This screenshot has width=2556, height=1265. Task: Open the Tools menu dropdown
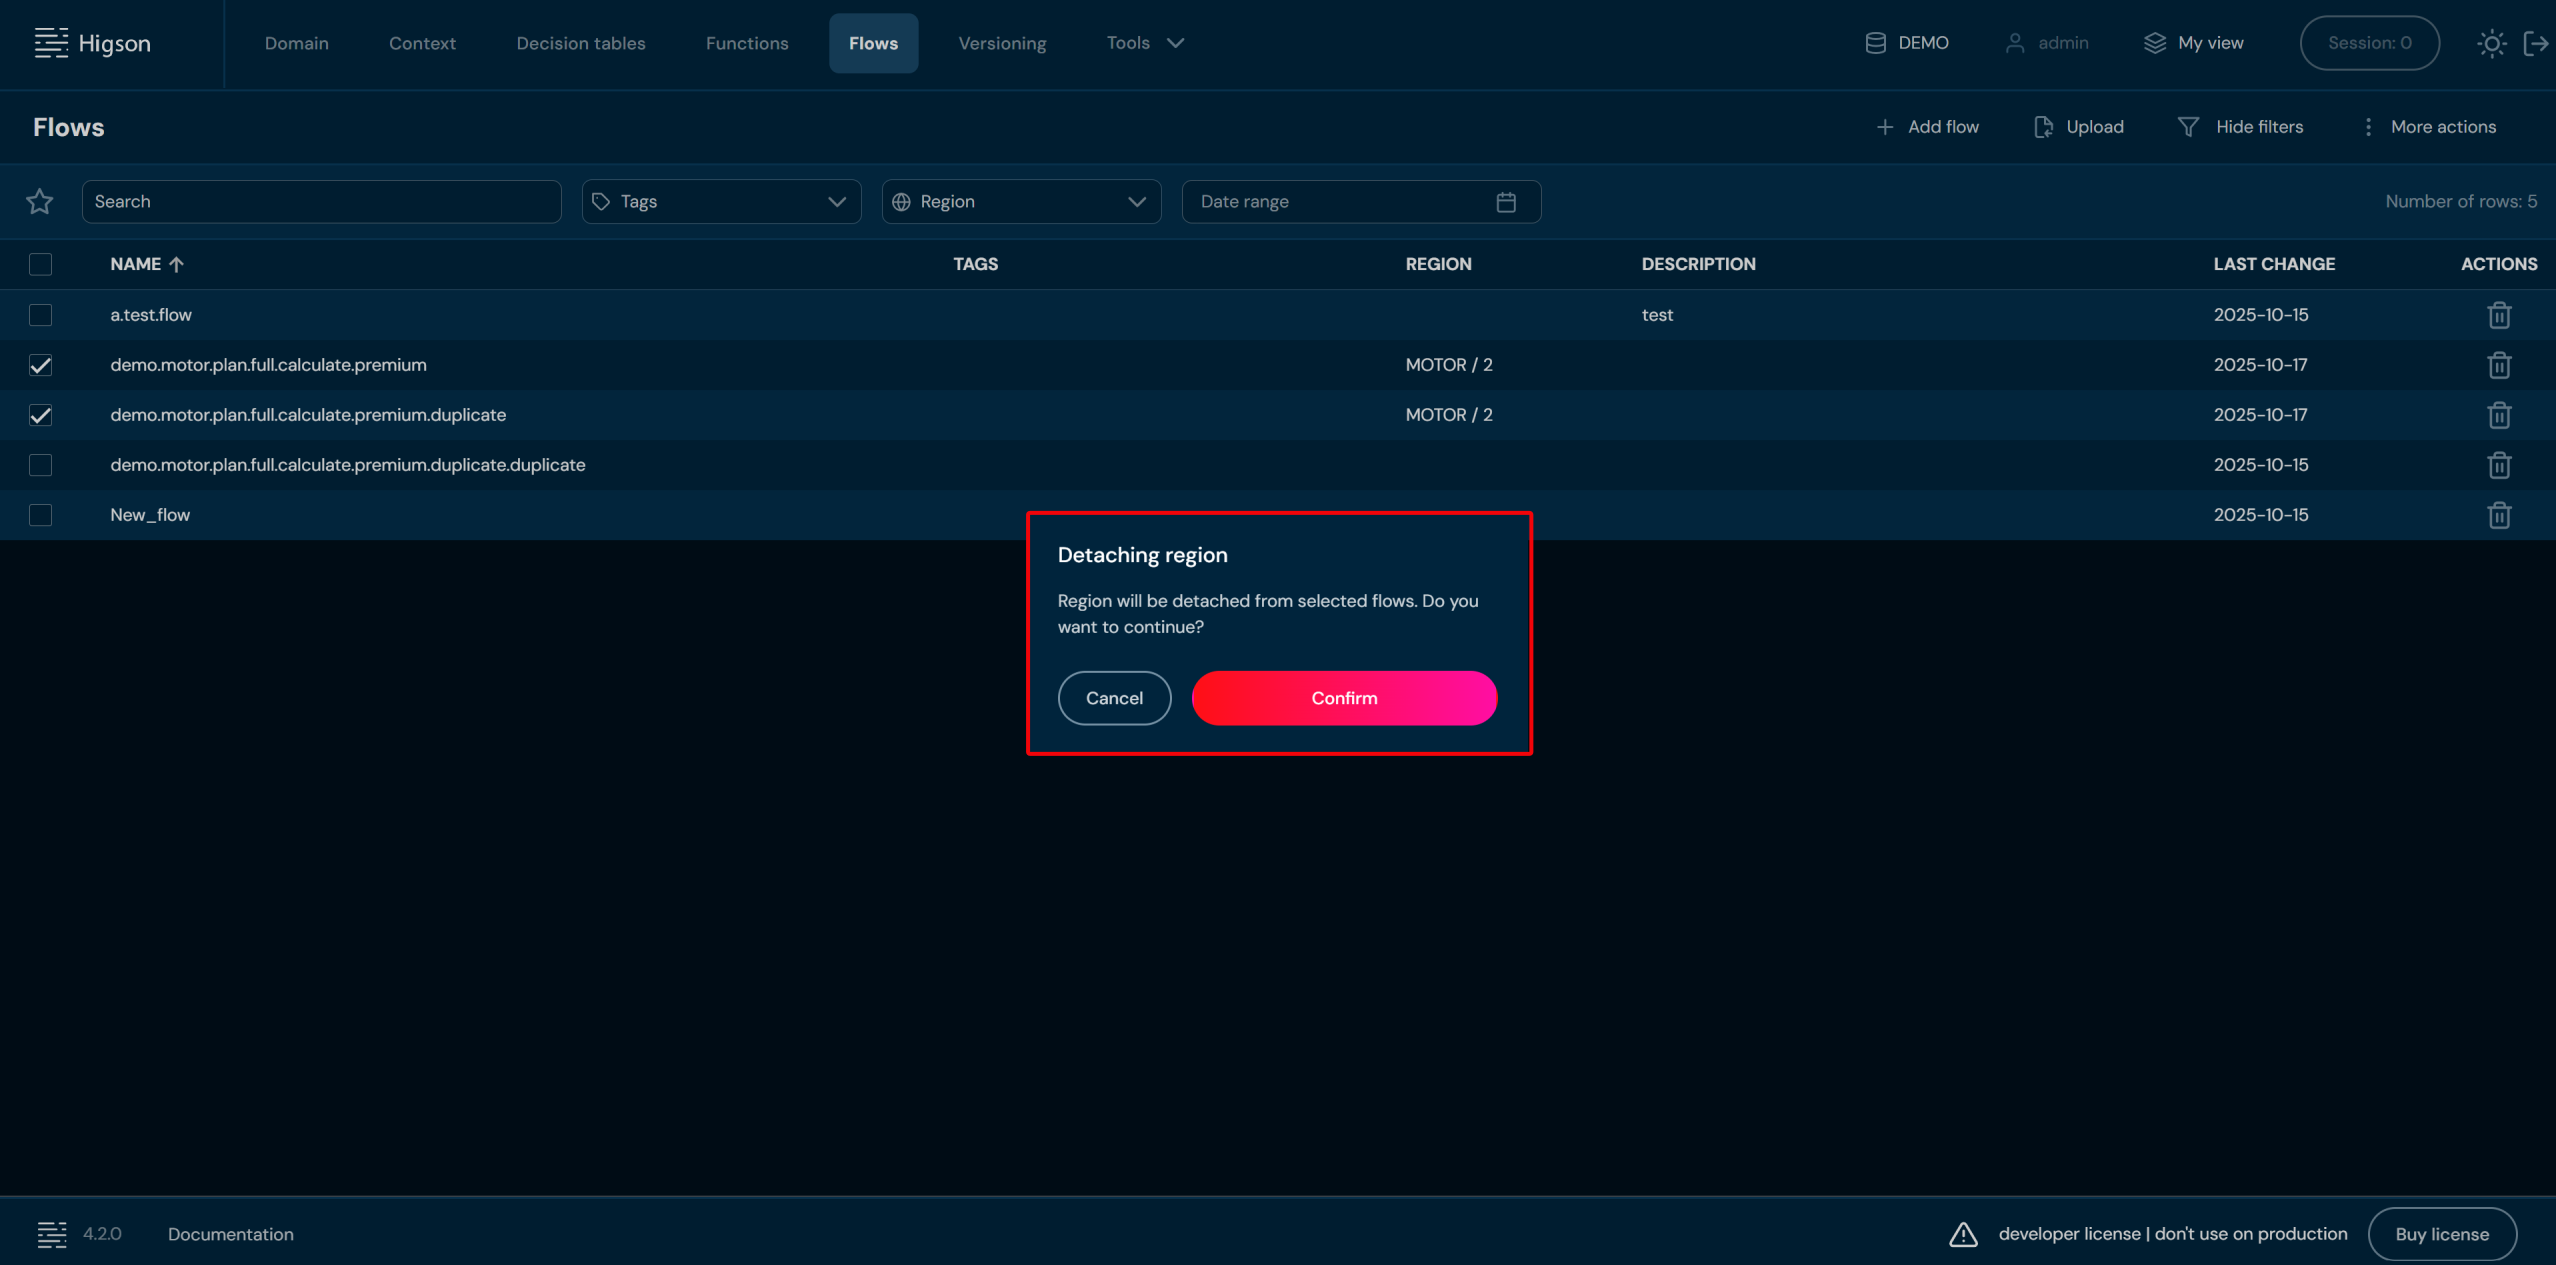[x=1145, y=43]
